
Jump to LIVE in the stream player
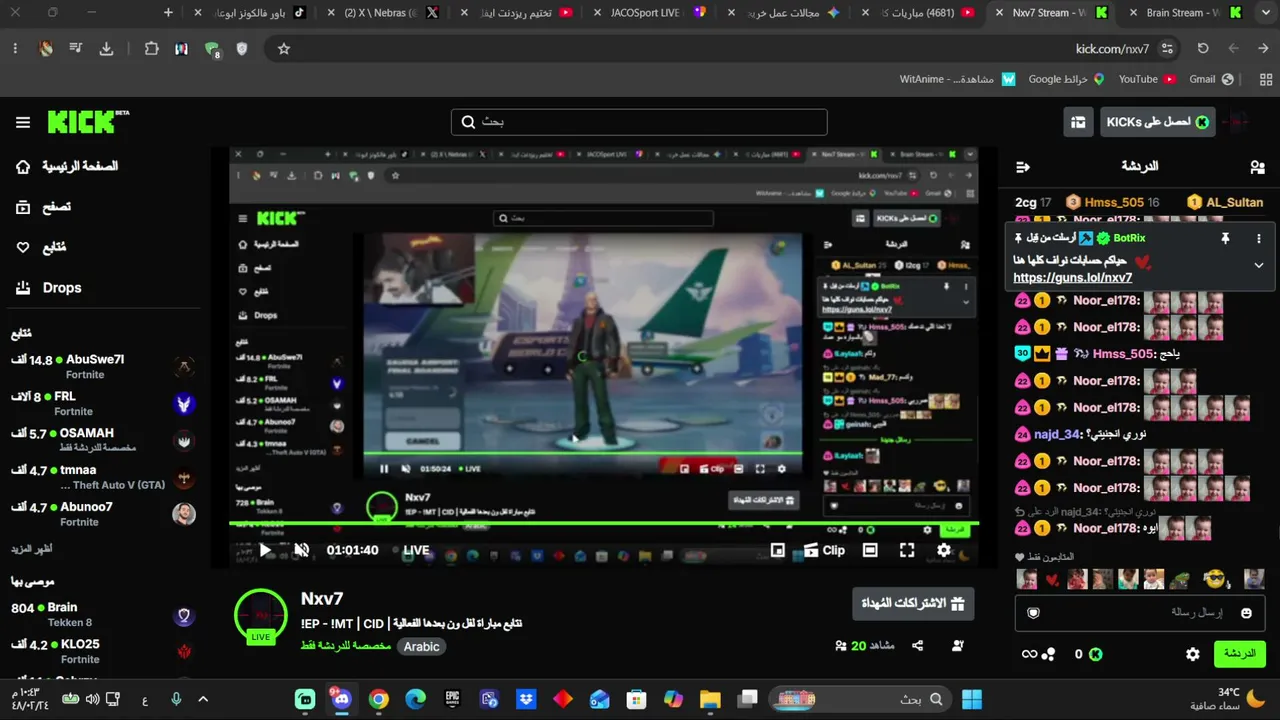tap(410, 550)
